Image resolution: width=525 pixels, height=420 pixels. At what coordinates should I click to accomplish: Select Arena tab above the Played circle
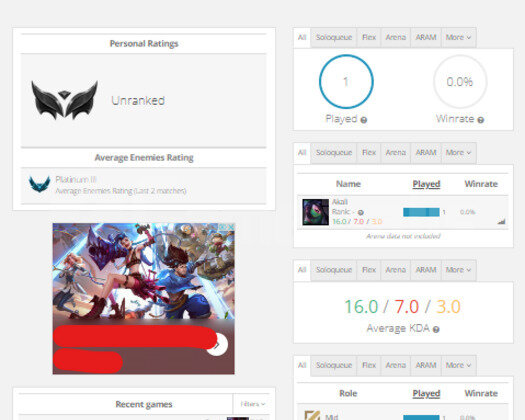[x=395, y=37]
